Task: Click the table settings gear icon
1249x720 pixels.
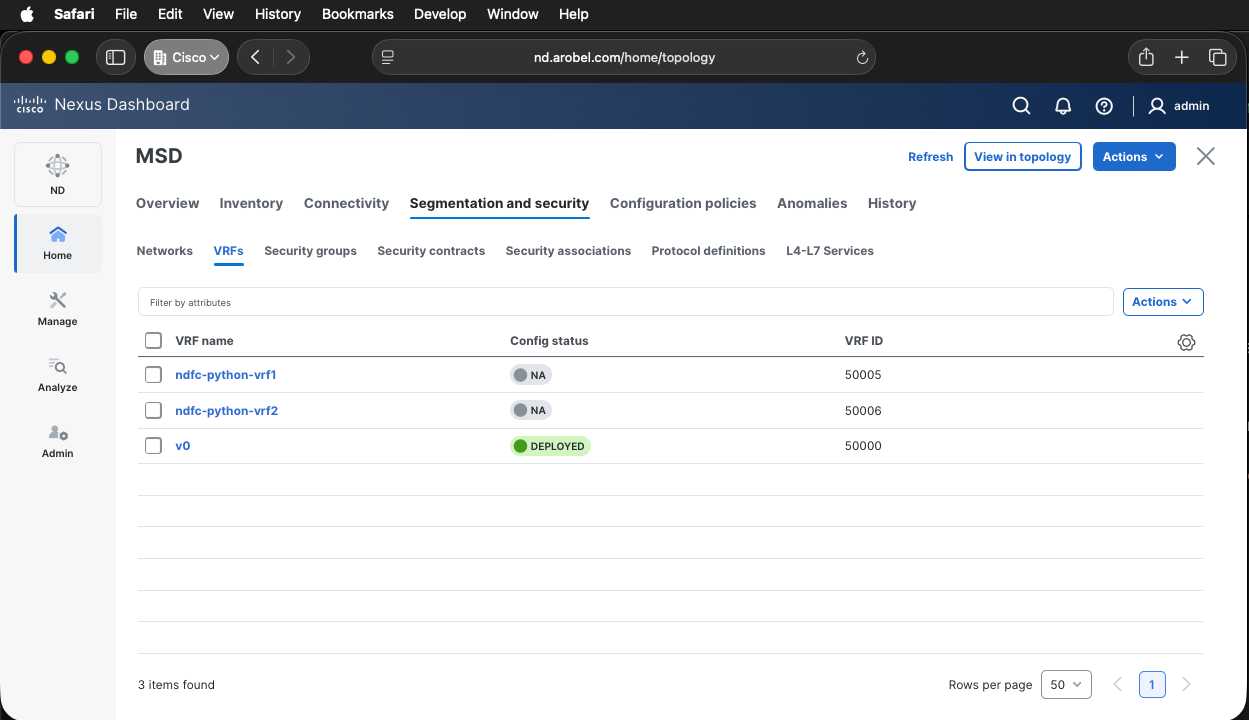Action: (1186, 342)
